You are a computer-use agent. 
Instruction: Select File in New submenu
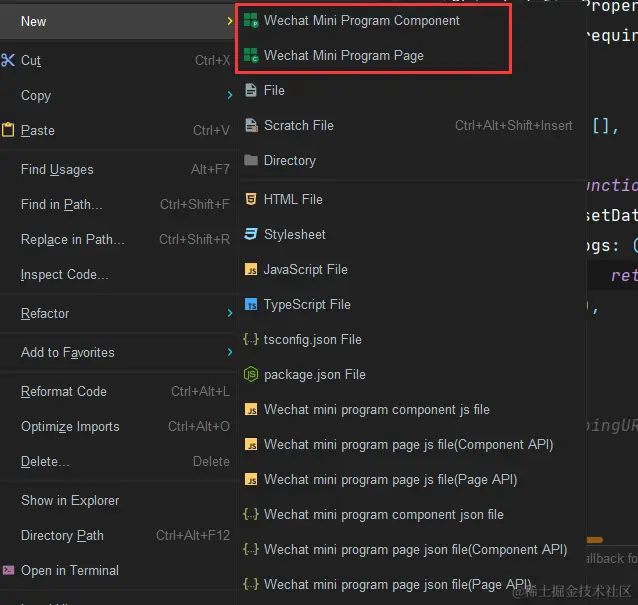tap(412, 90)
